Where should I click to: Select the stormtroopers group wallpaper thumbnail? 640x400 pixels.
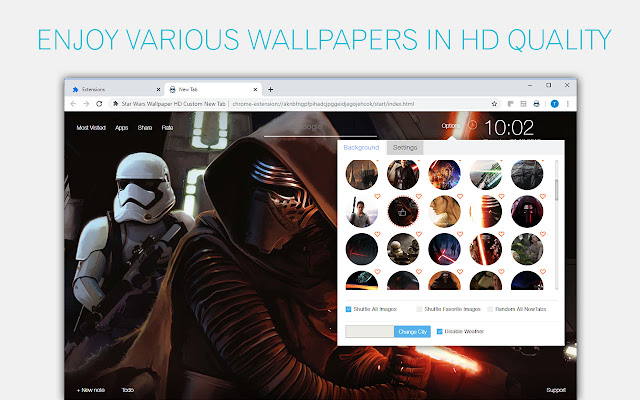click(x=403, y=249)
